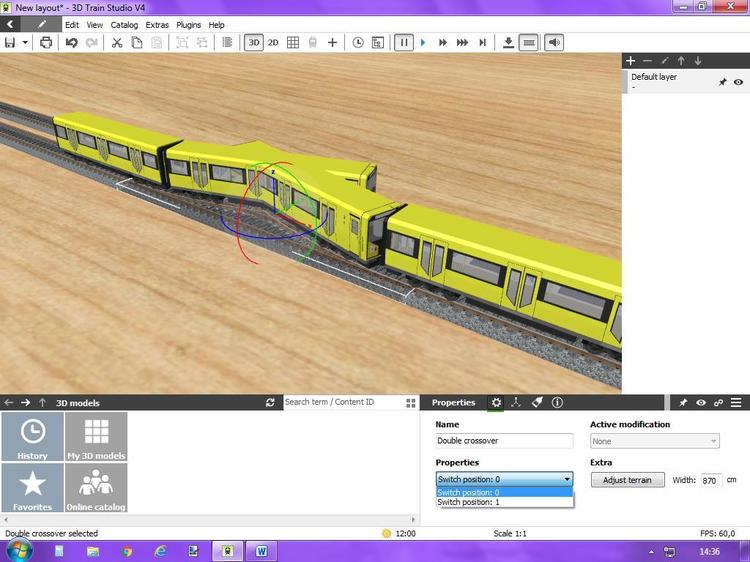Open the My 3D models tile

click(x=96, y=437)
